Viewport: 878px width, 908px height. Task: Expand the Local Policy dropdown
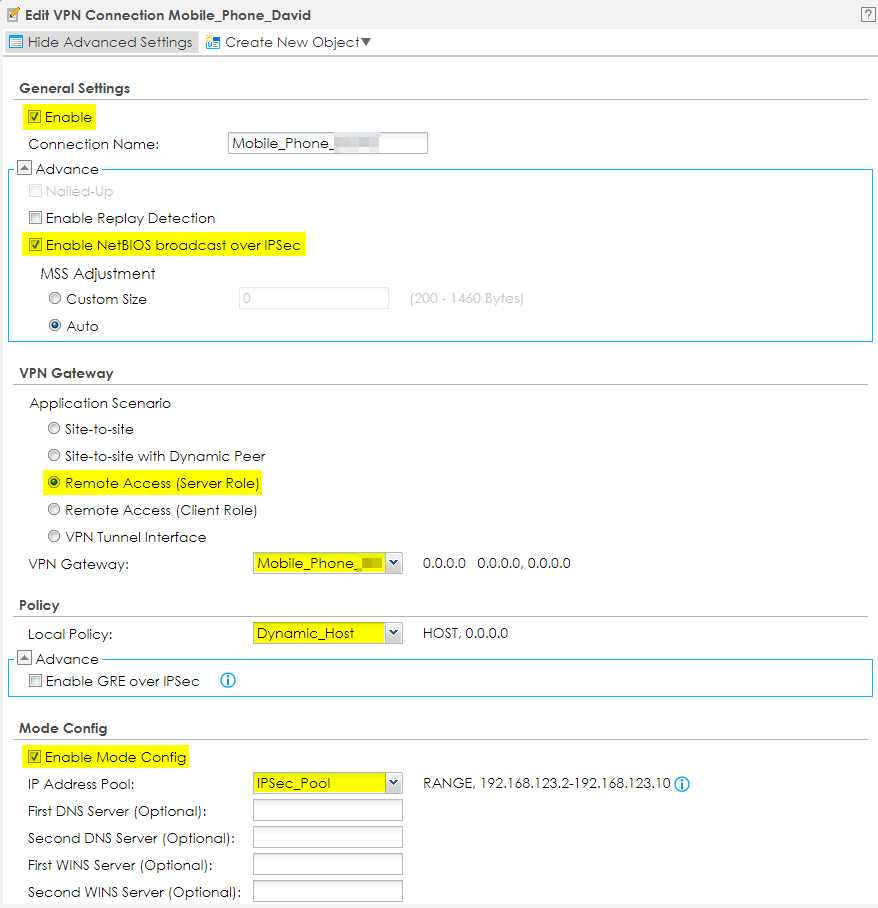(393, 633)
